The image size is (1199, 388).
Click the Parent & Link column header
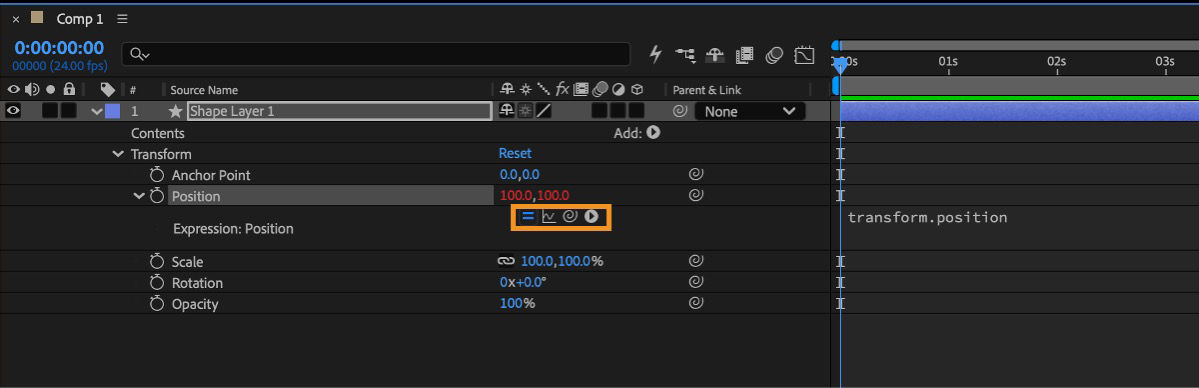tap(707, 90)
